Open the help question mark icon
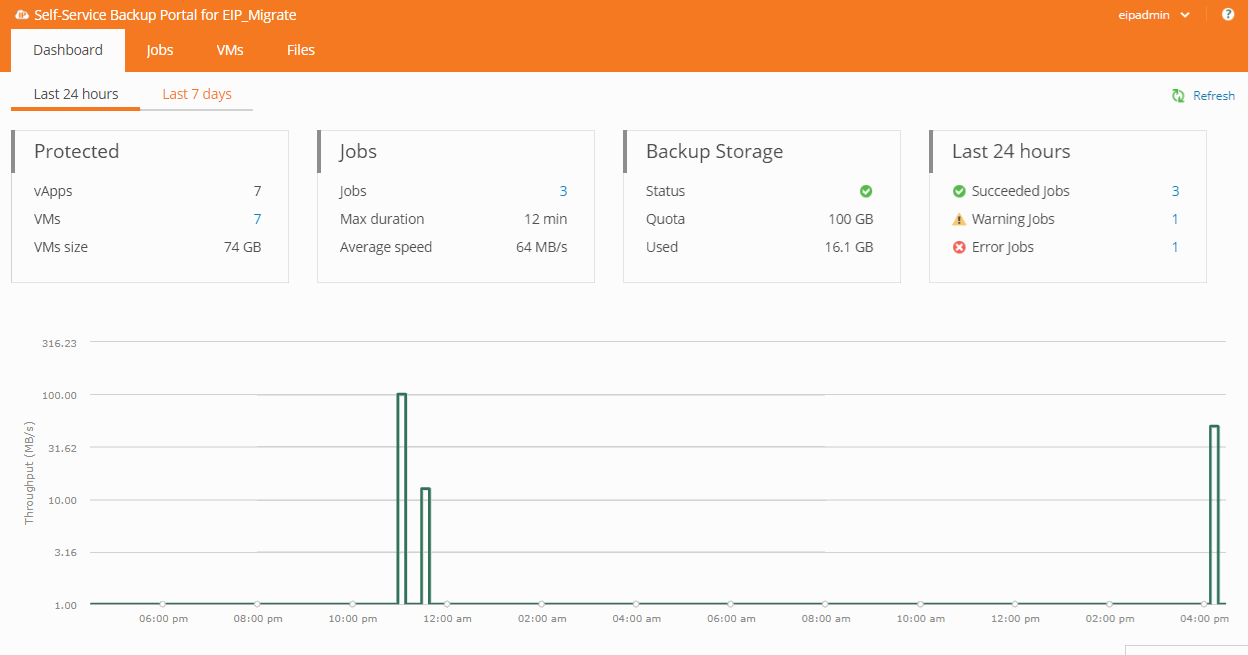The height and width of the screenshot is (655, 1248). pyautogui.click(x=1228, y=15)
